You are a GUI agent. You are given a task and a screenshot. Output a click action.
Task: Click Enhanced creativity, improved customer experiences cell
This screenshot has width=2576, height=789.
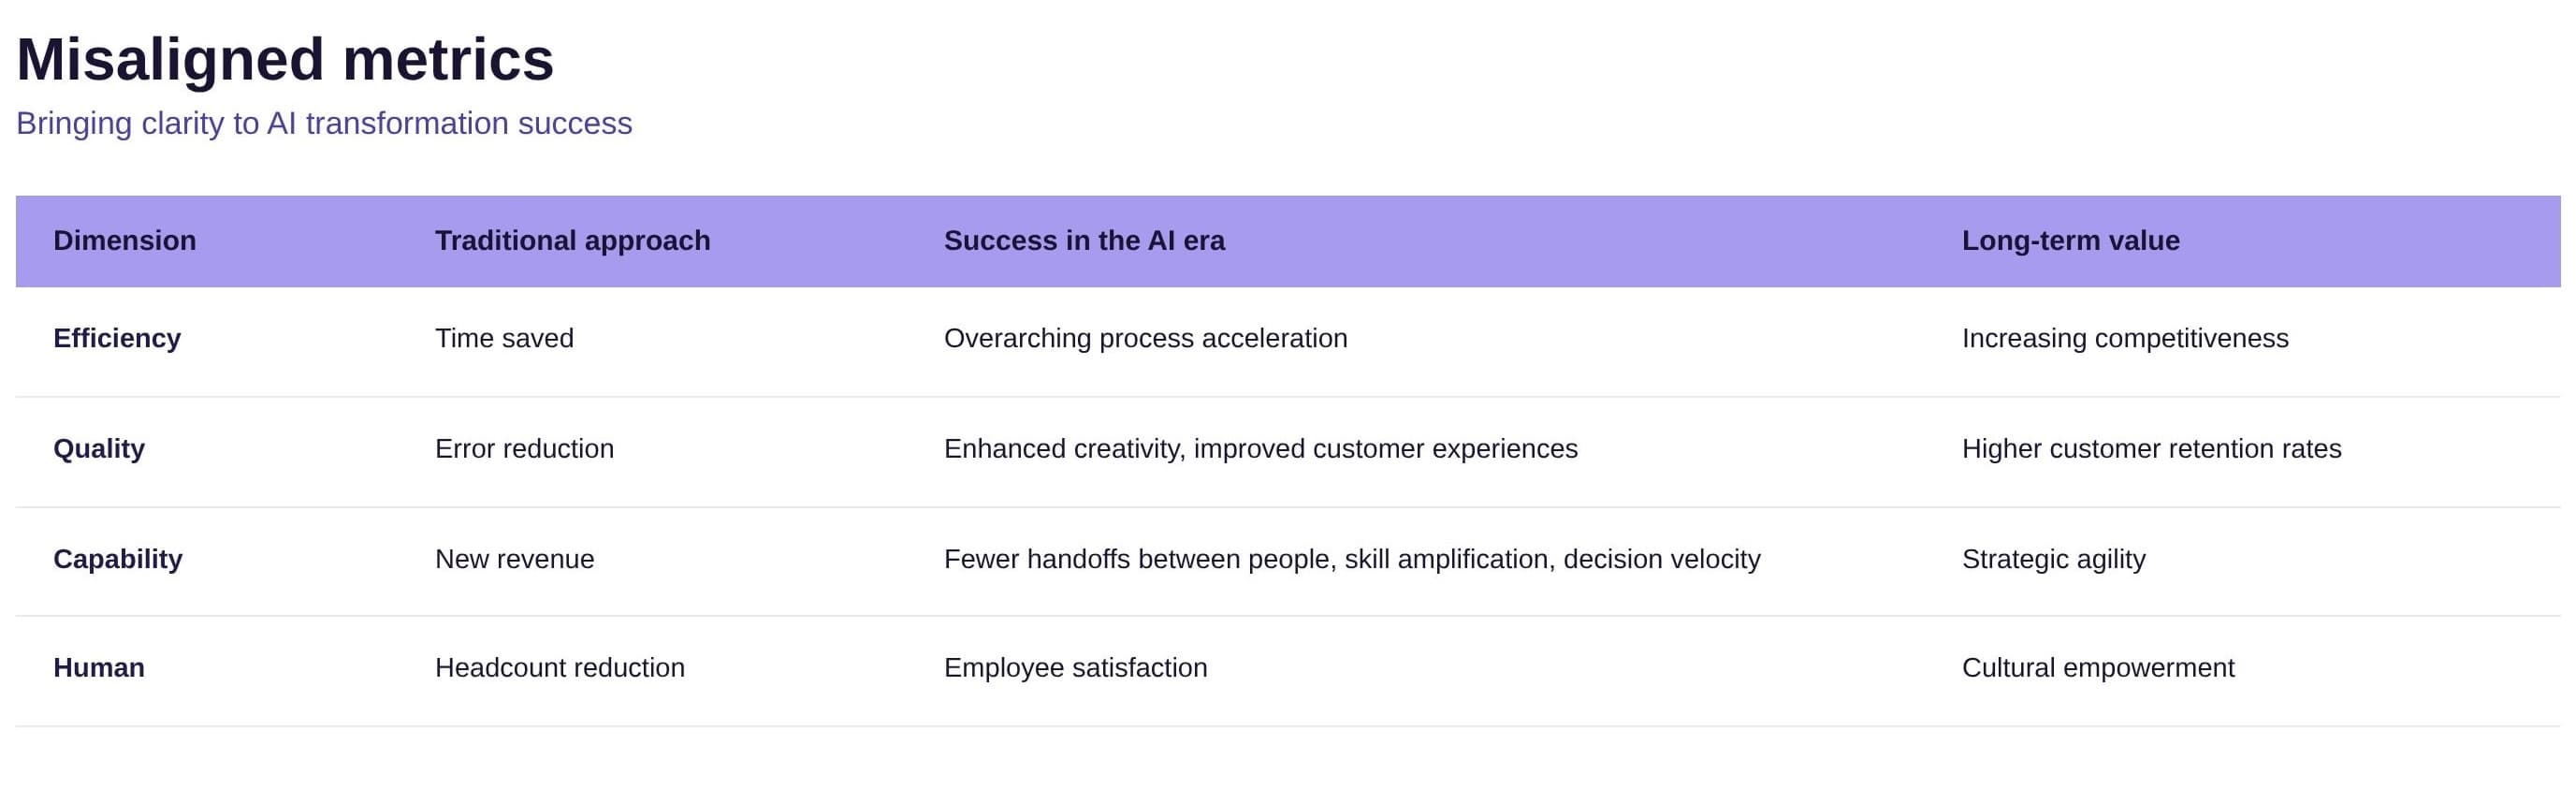[x=1261, y=448]
